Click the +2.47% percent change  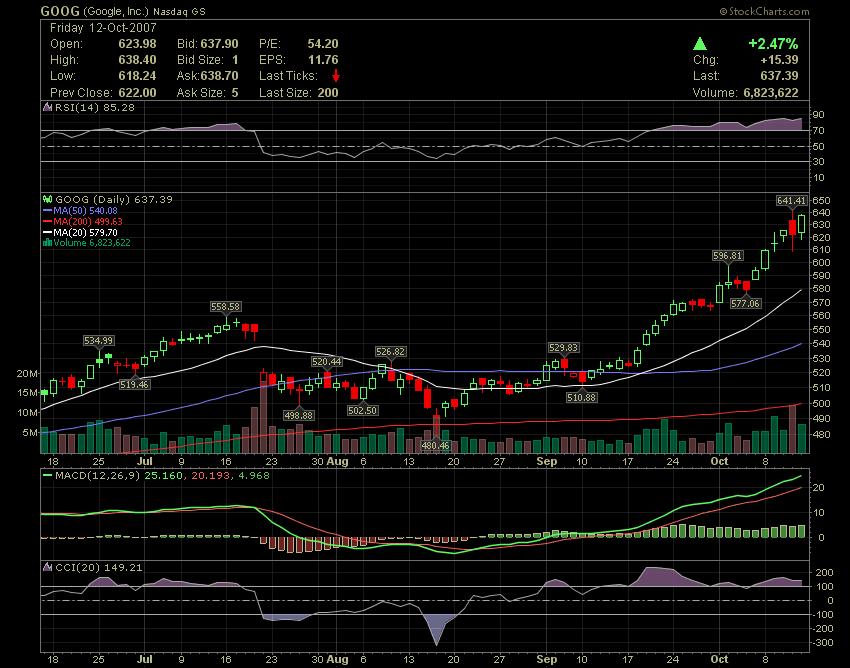pos(774,43)
